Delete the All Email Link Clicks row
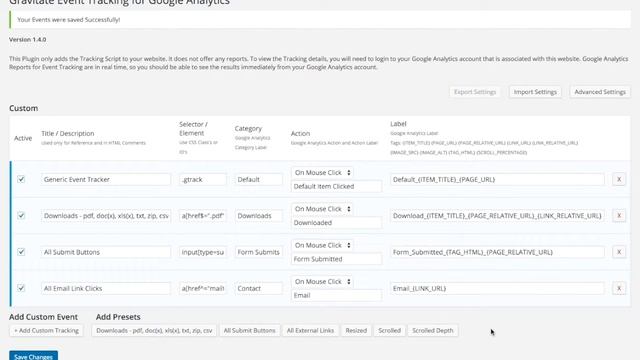The width and height of the screenshot is (640, 360). click(619, 288)
